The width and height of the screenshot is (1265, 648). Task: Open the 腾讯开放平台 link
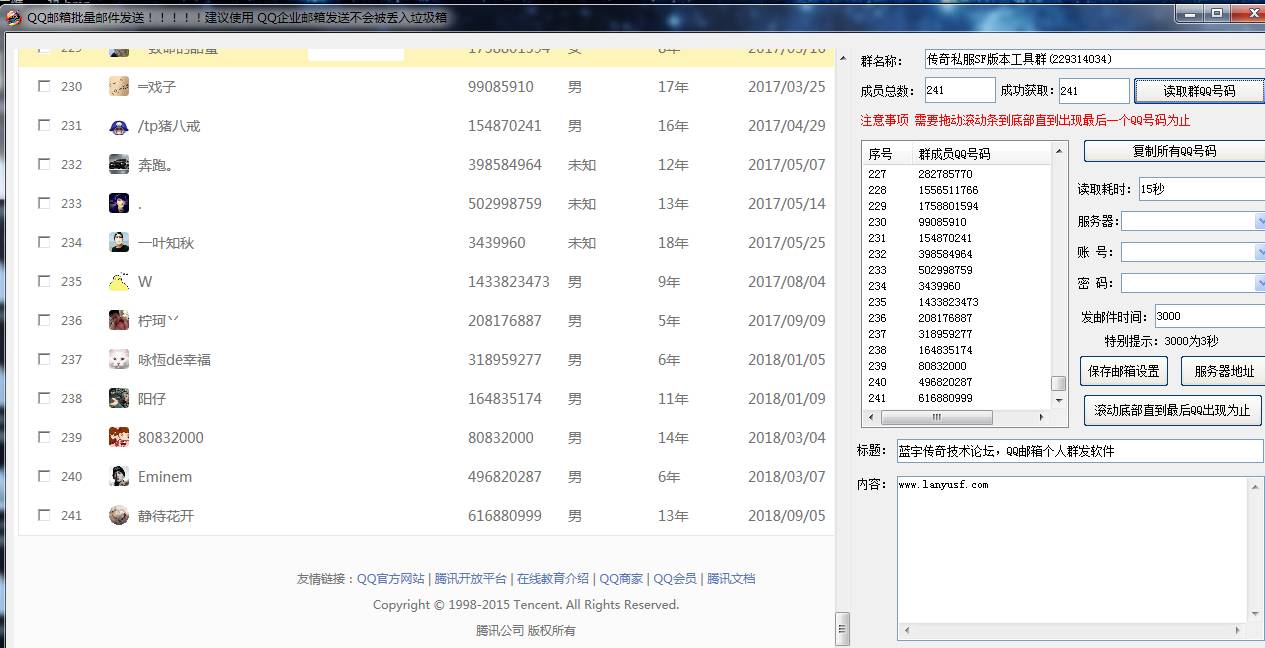click(x=470, y=579)
